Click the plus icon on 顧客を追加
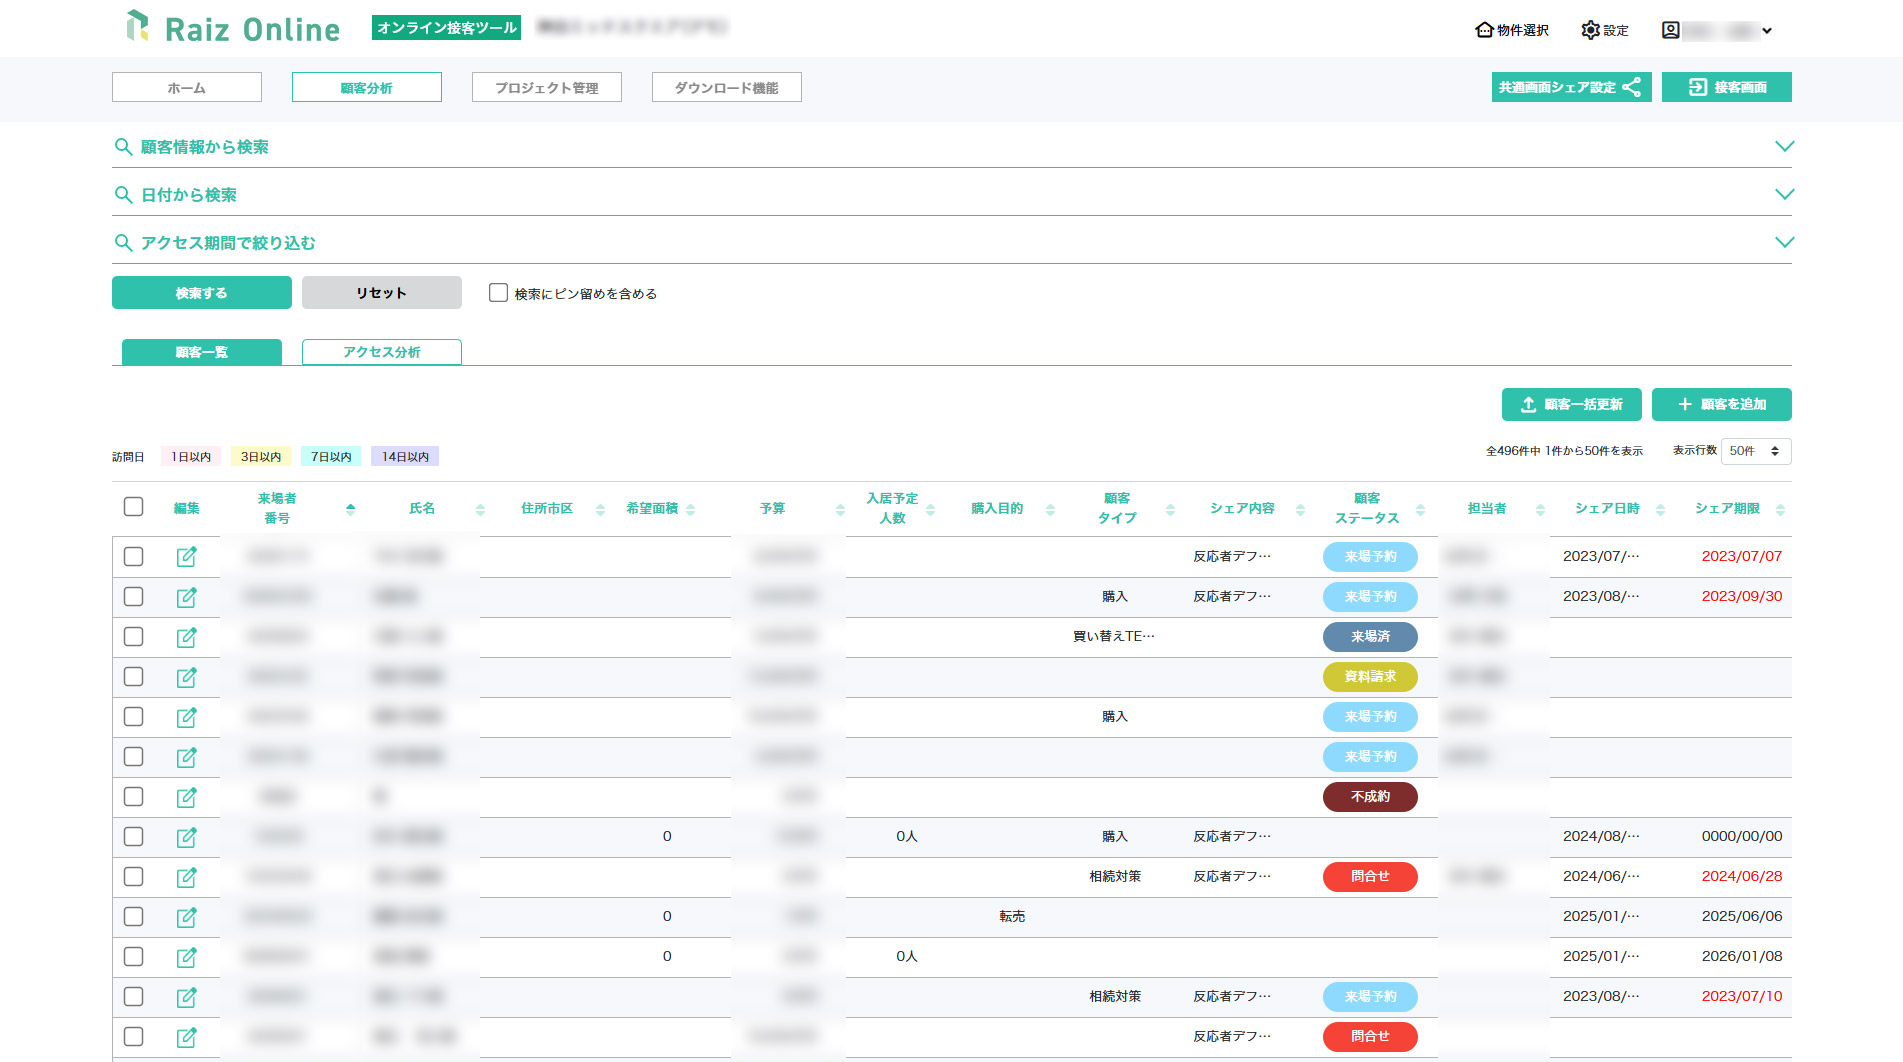This screenshot has height=1062, width=1903. pos(1683,404)
